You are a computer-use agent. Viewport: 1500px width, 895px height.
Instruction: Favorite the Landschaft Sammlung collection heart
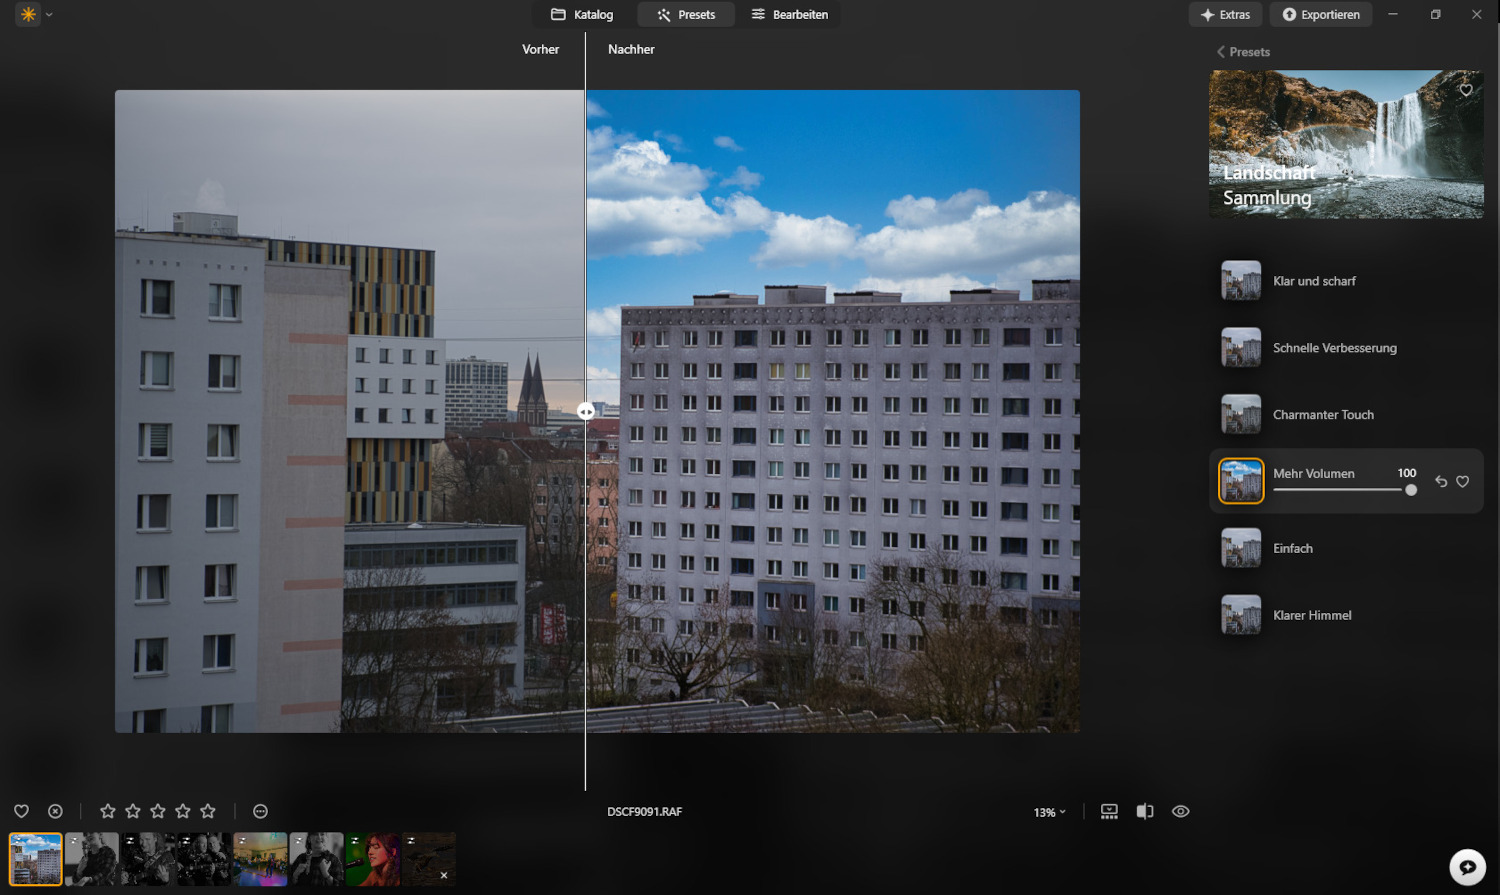1465,90
